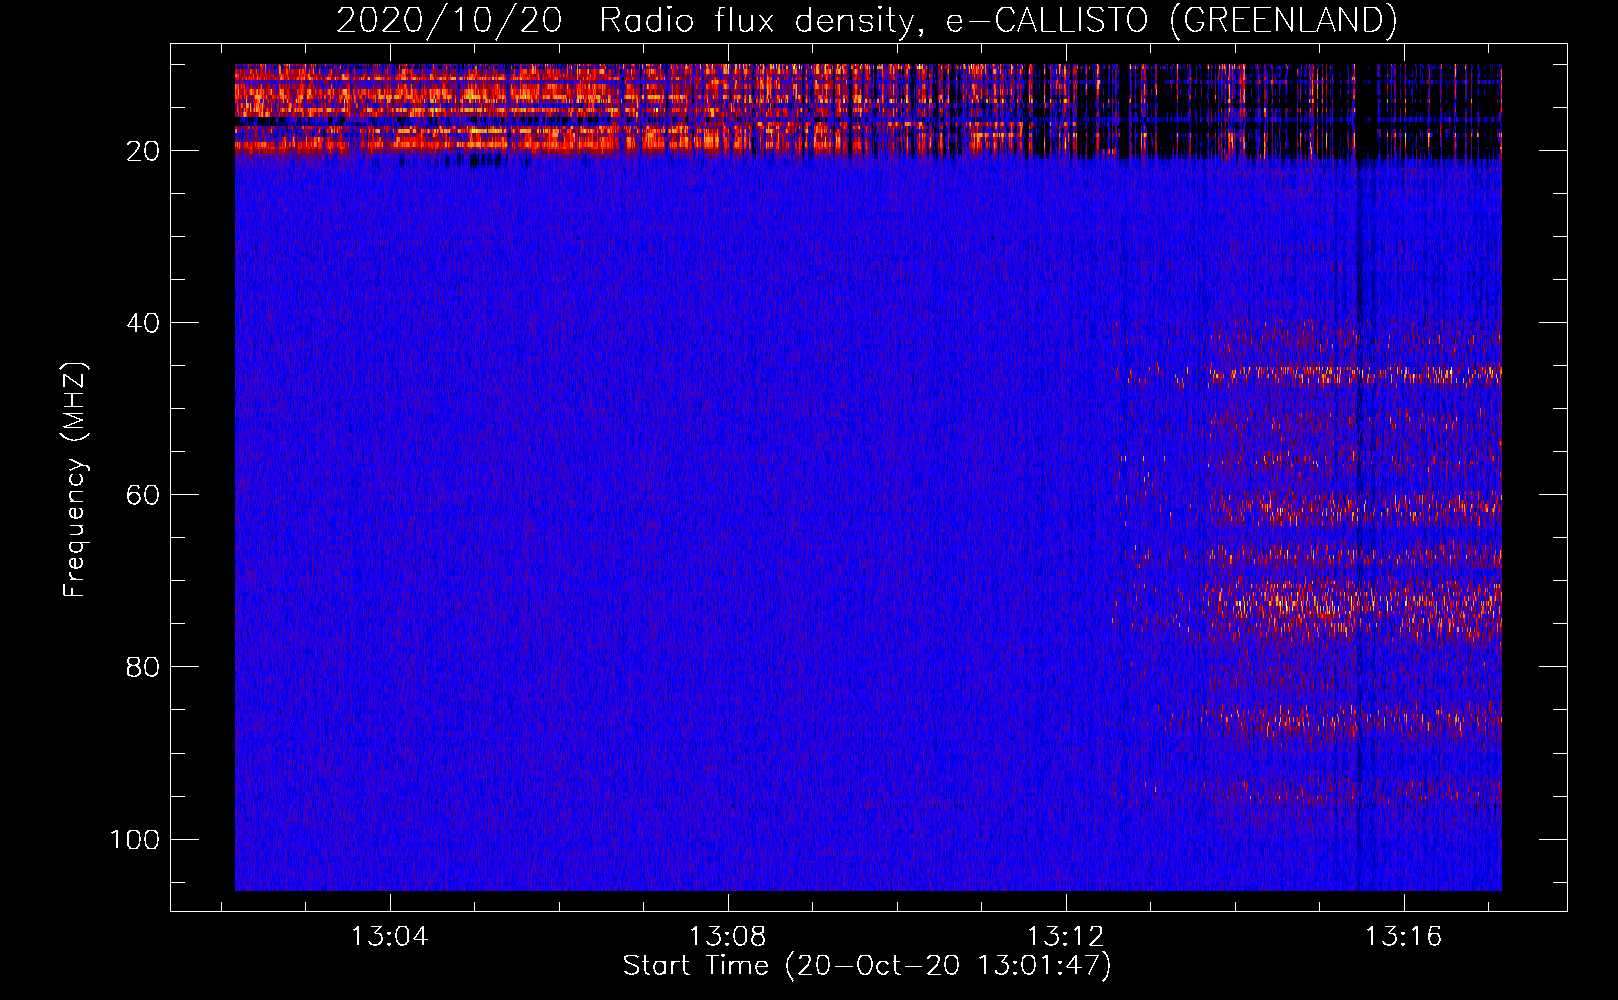Click the '13:16' time tick label
This screenshot has height=1000, width=1618.
(1404, 936)
